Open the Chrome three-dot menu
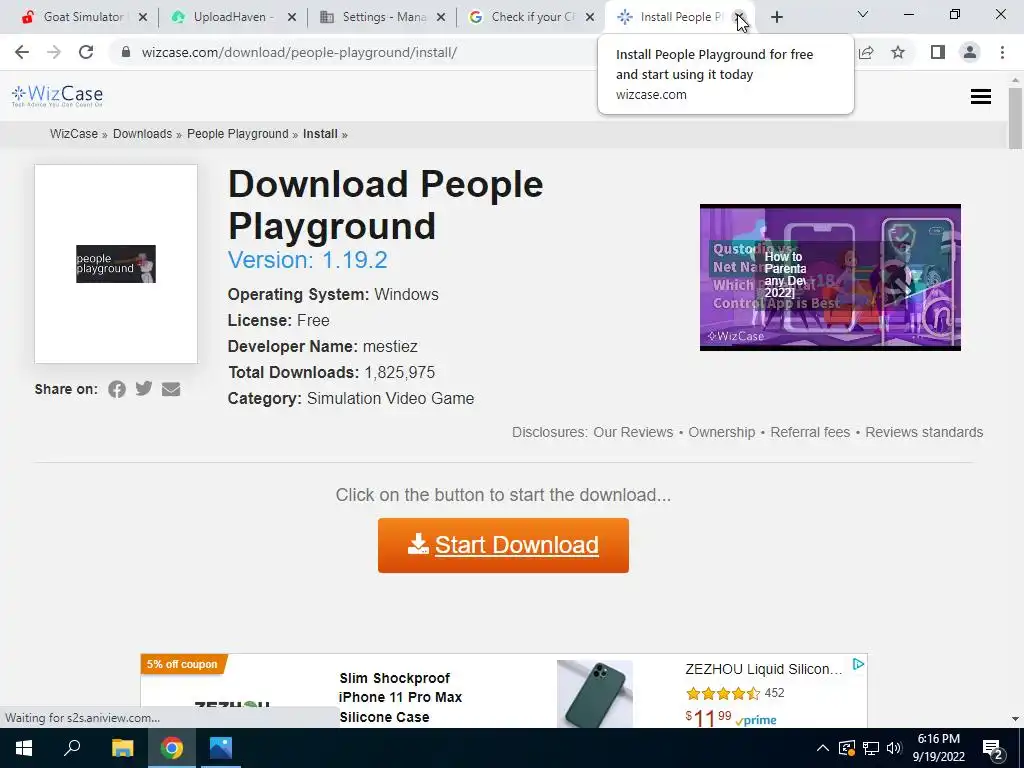 pyautogui.click(x=1002, y=52)
